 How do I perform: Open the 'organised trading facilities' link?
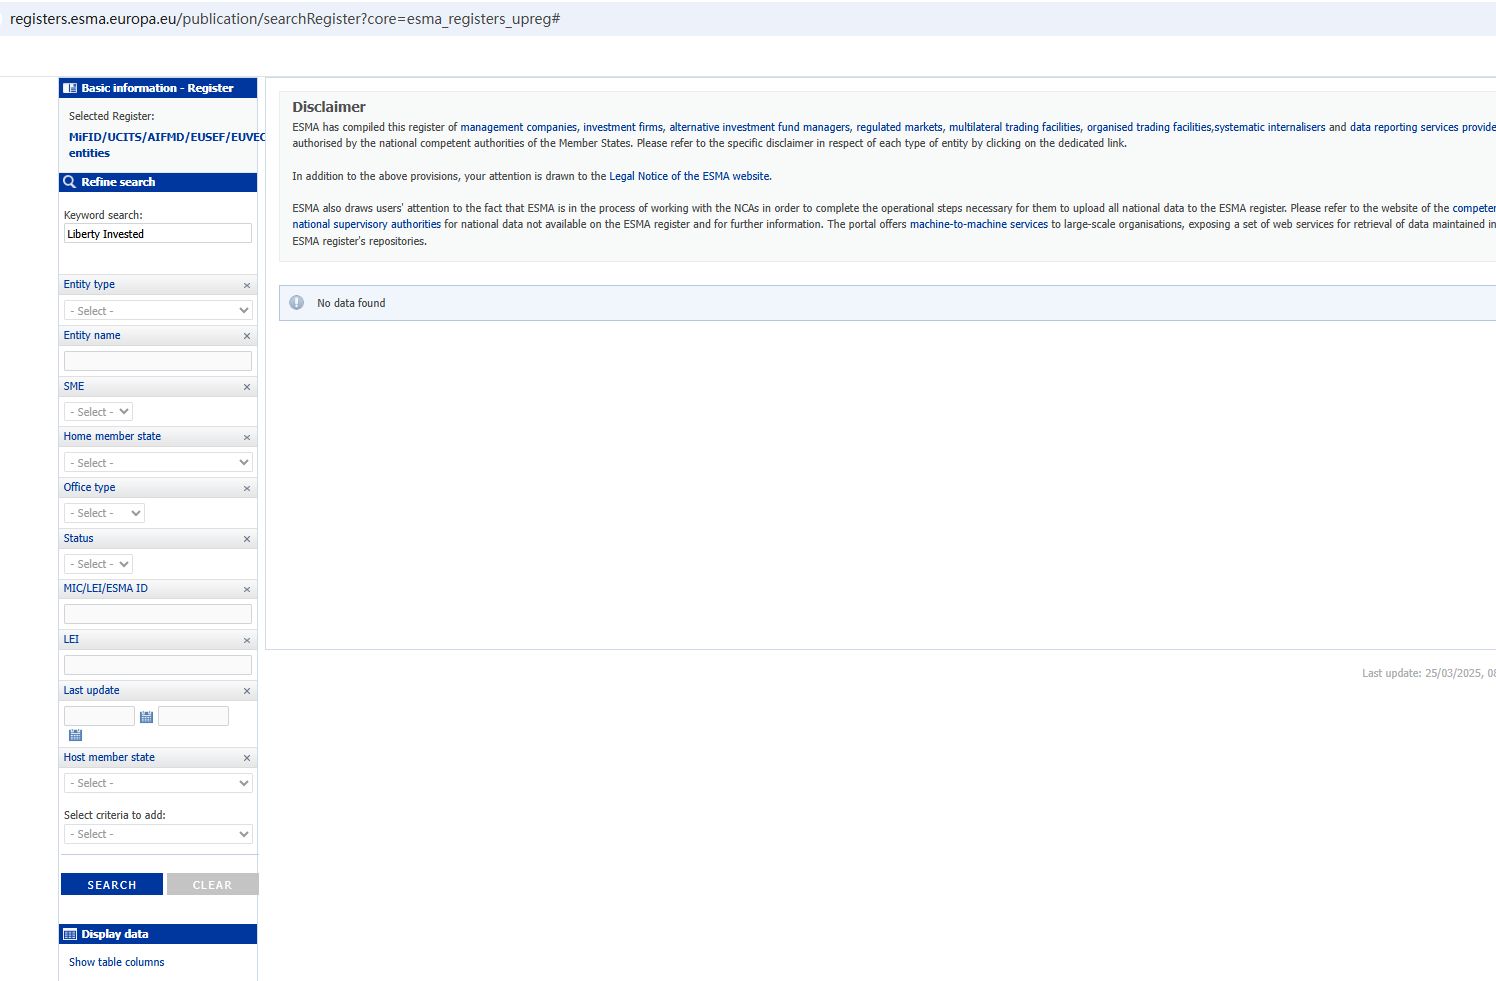[1149, 127]
